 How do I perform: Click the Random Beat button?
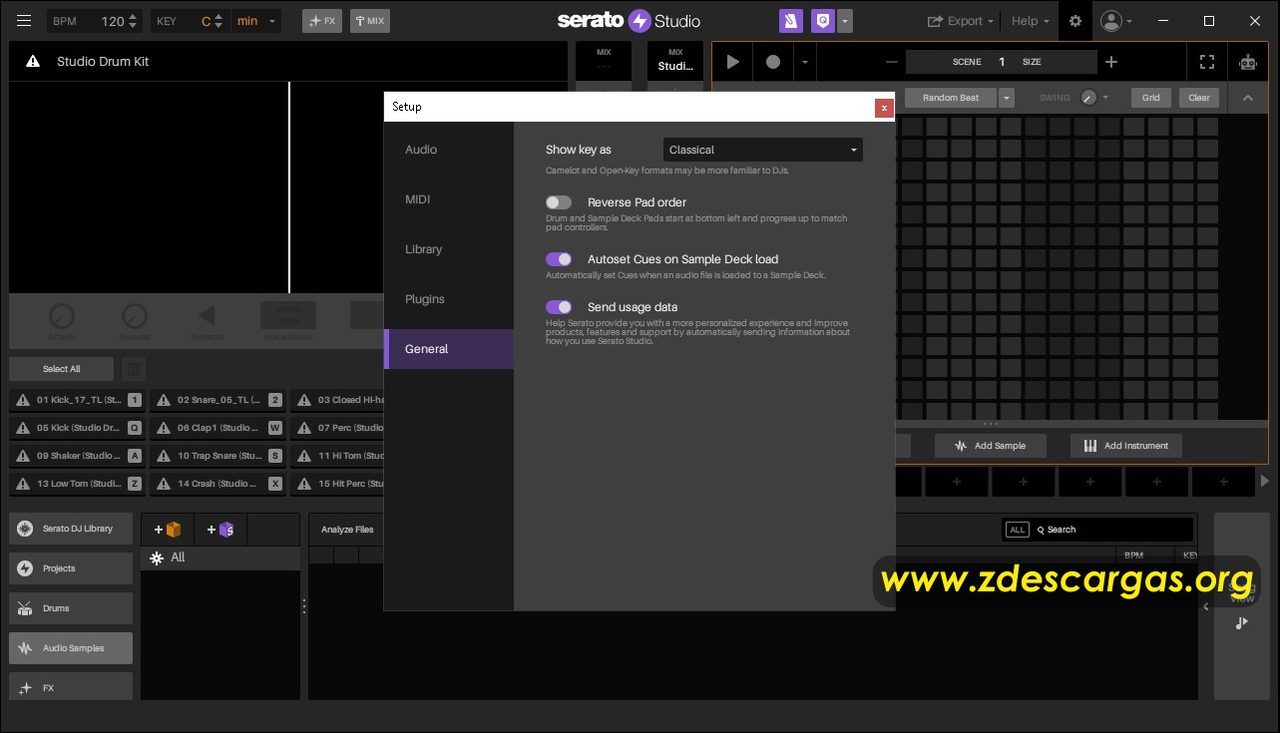(950, 98)
